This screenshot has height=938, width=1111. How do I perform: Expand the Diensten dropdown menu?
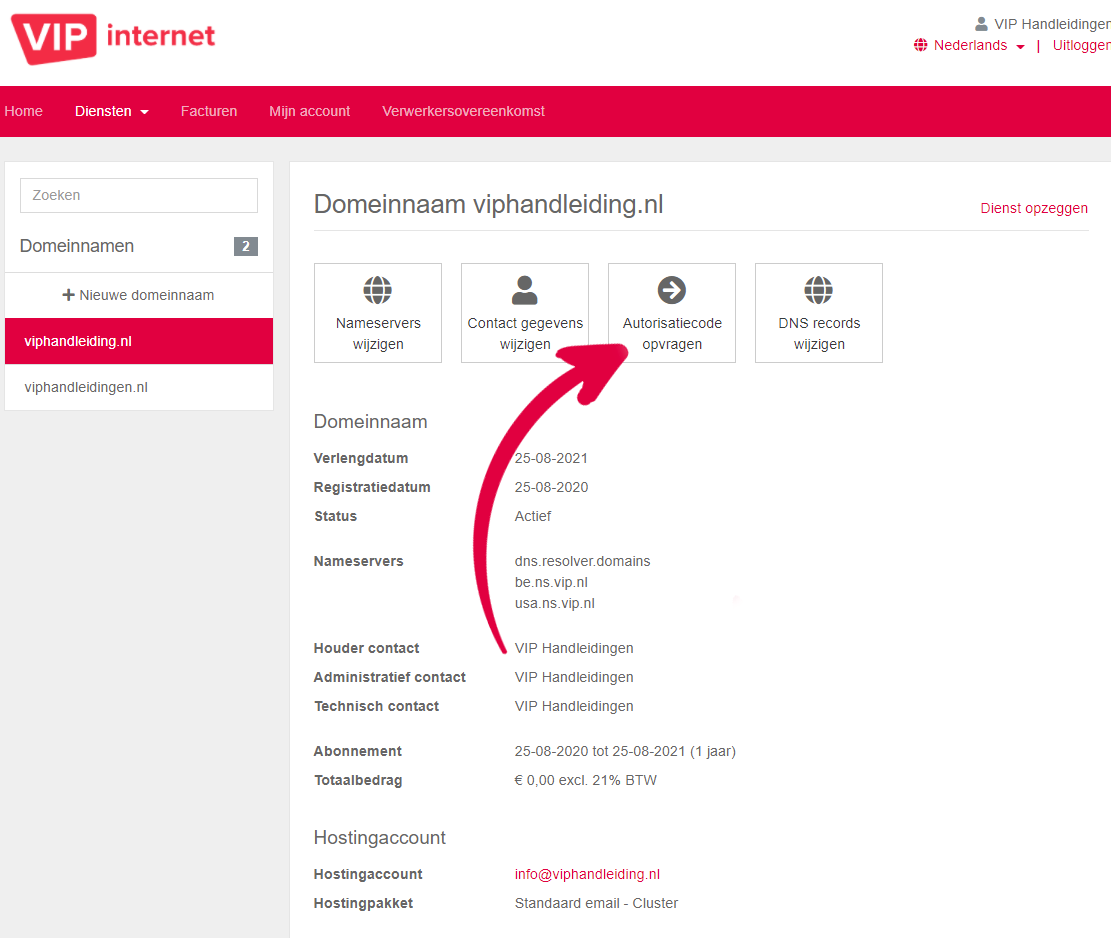(x=112, y=111)
